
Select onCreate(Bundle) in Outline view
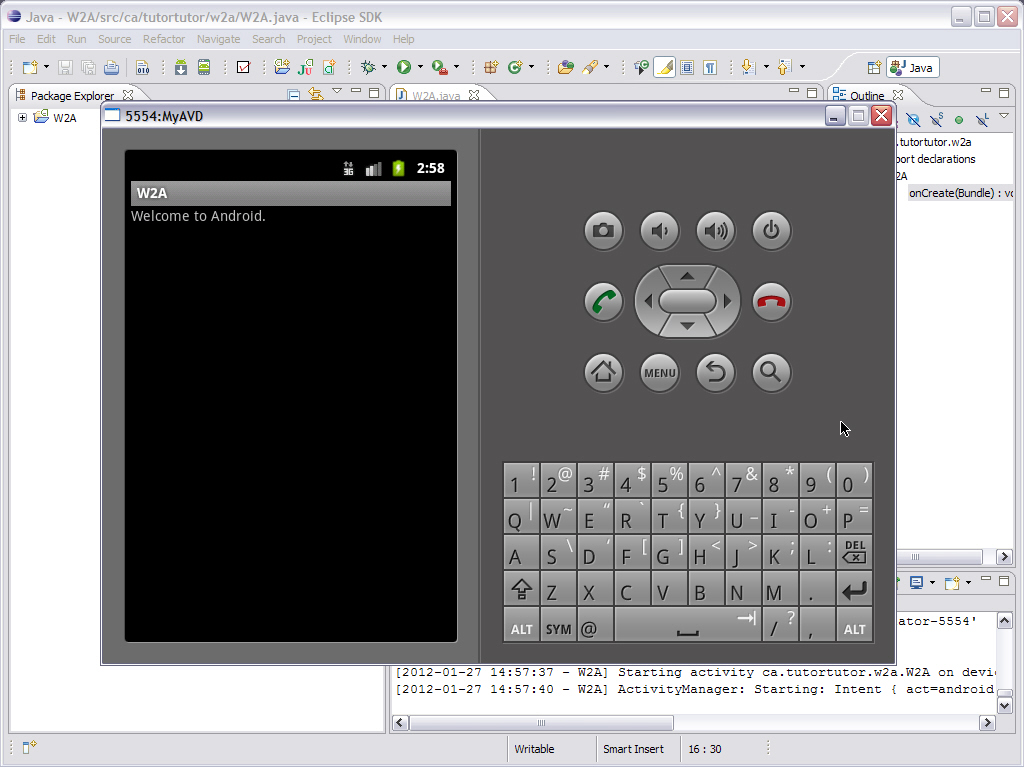coord(960,193)
